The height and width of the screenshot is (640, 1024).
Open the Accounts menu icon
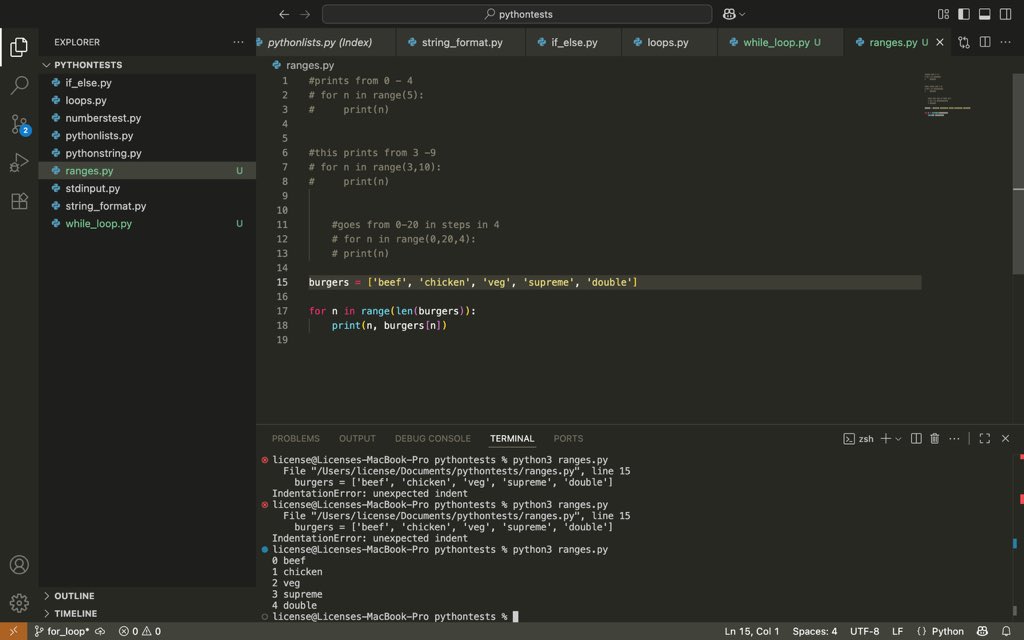click(x=19, y=564)
